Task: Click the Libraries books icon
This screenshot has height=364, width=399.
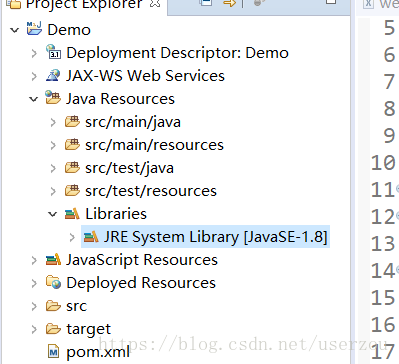Action: point(72,213)
